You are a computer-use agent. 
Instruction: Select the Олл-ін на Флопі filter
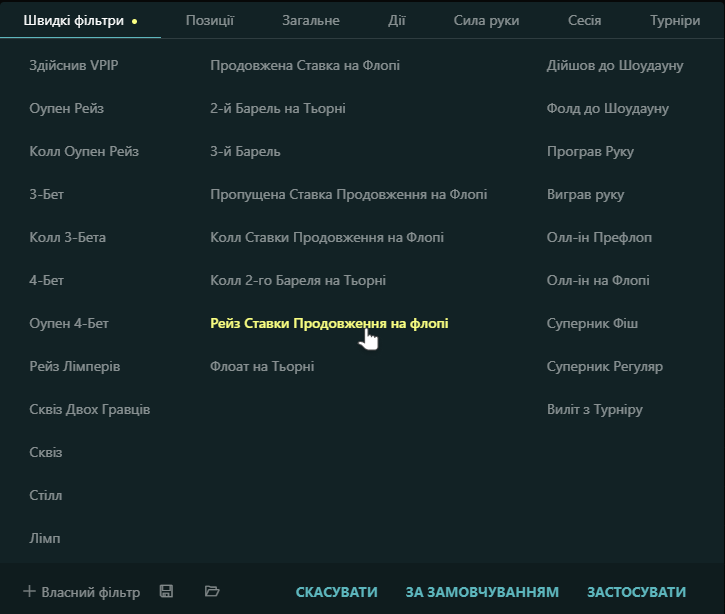(598, 280)
